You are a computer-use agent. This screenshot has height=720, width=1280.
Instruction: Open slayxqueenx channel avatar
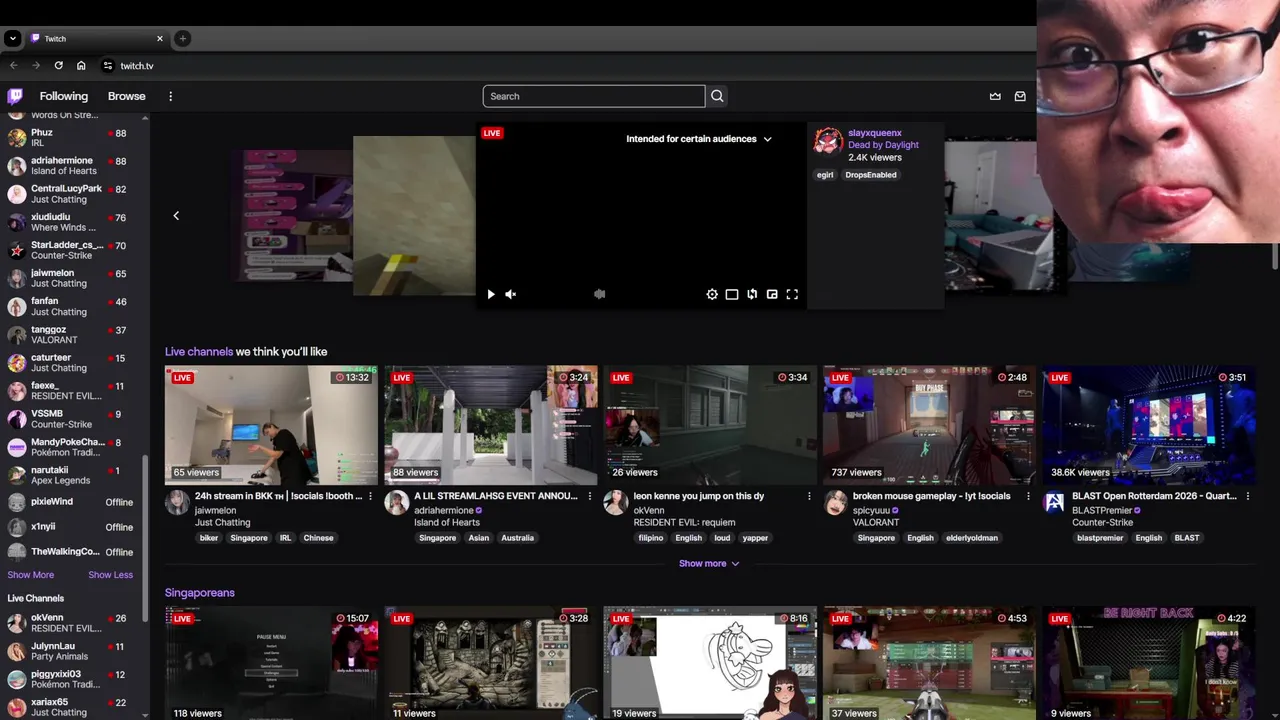[827, 141]
